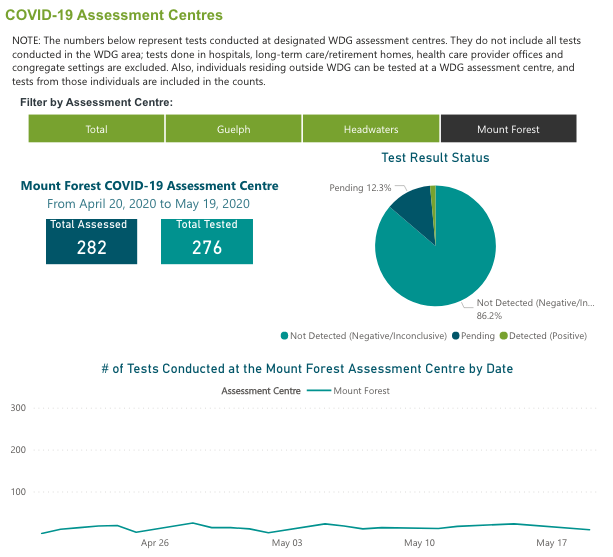This screenshot has width=613, height=557.
Task: Click the Total Assessed 282 card
Action: pos(91,240)
